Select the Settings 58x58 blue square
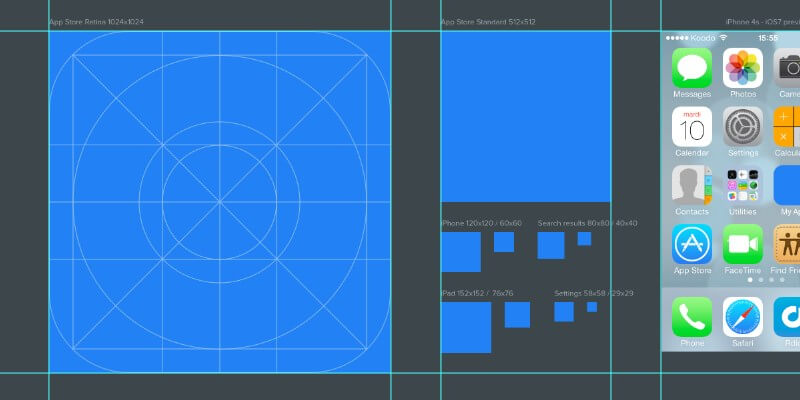The height and width of the screenshot is (400, 800). [x=564, y=312]
